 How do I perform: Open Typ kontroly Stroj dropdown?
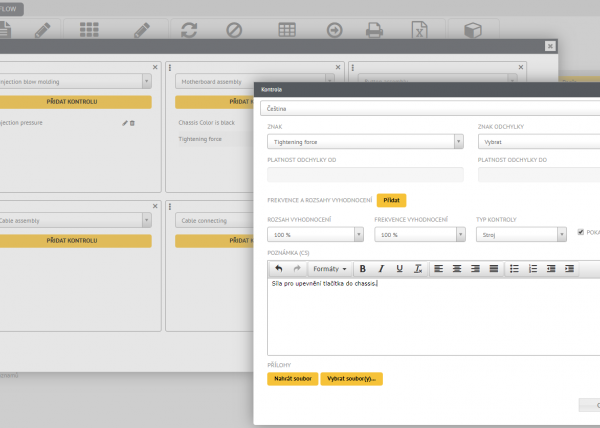click(561, 234)
